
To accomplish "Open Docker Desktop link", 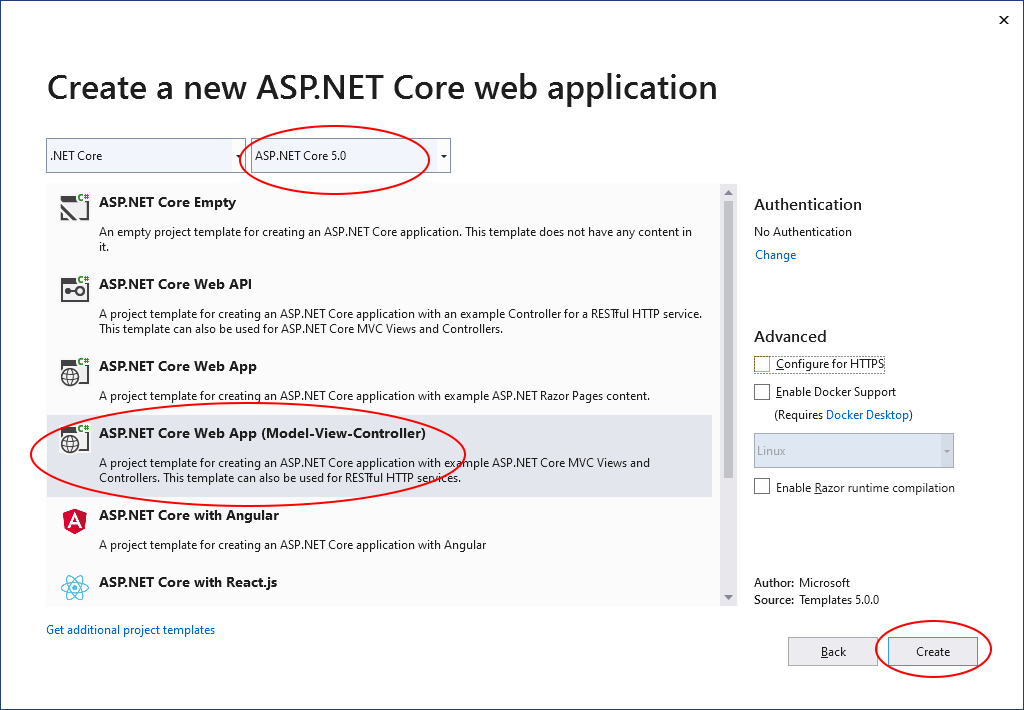I will pyautogui.click(x=867, y=415).
